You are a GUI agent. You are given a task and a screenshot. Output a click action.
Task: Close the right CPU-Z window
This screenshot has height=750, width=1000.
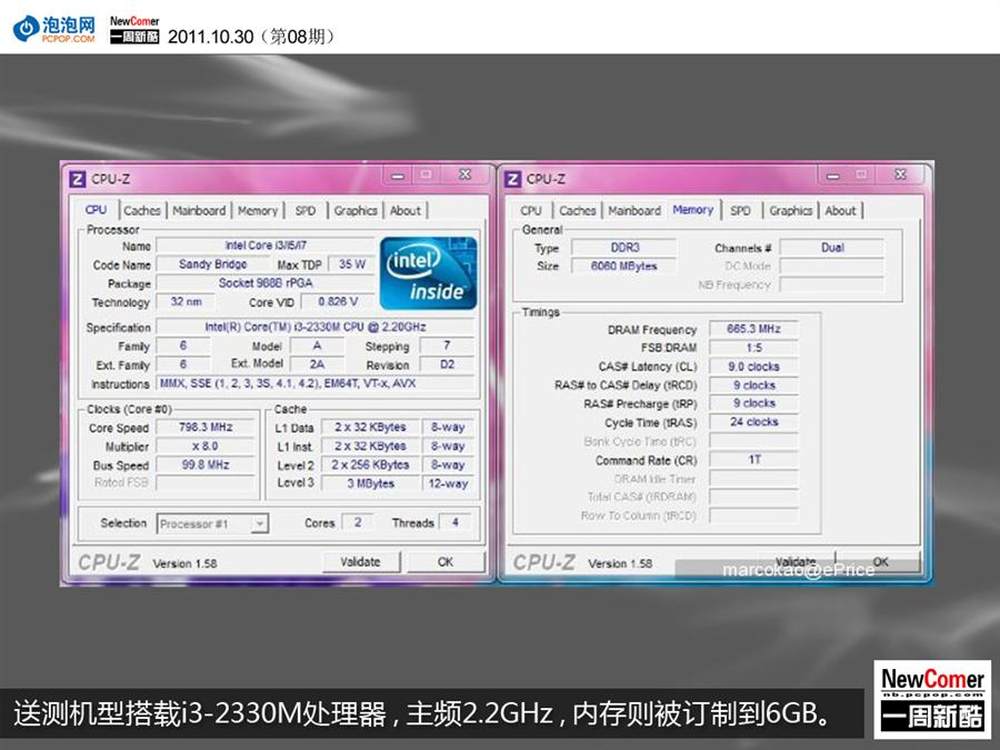901,175
